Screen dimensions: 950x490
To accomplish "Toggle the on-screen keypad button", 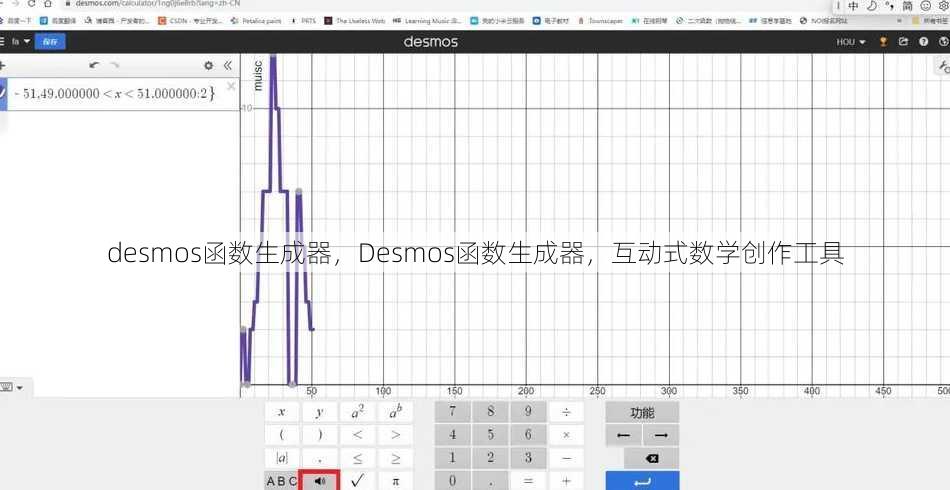I will (12, 387).
